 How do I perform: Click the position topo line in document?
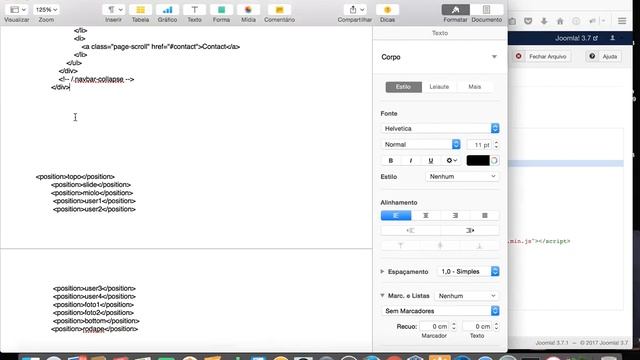[75, 177]
